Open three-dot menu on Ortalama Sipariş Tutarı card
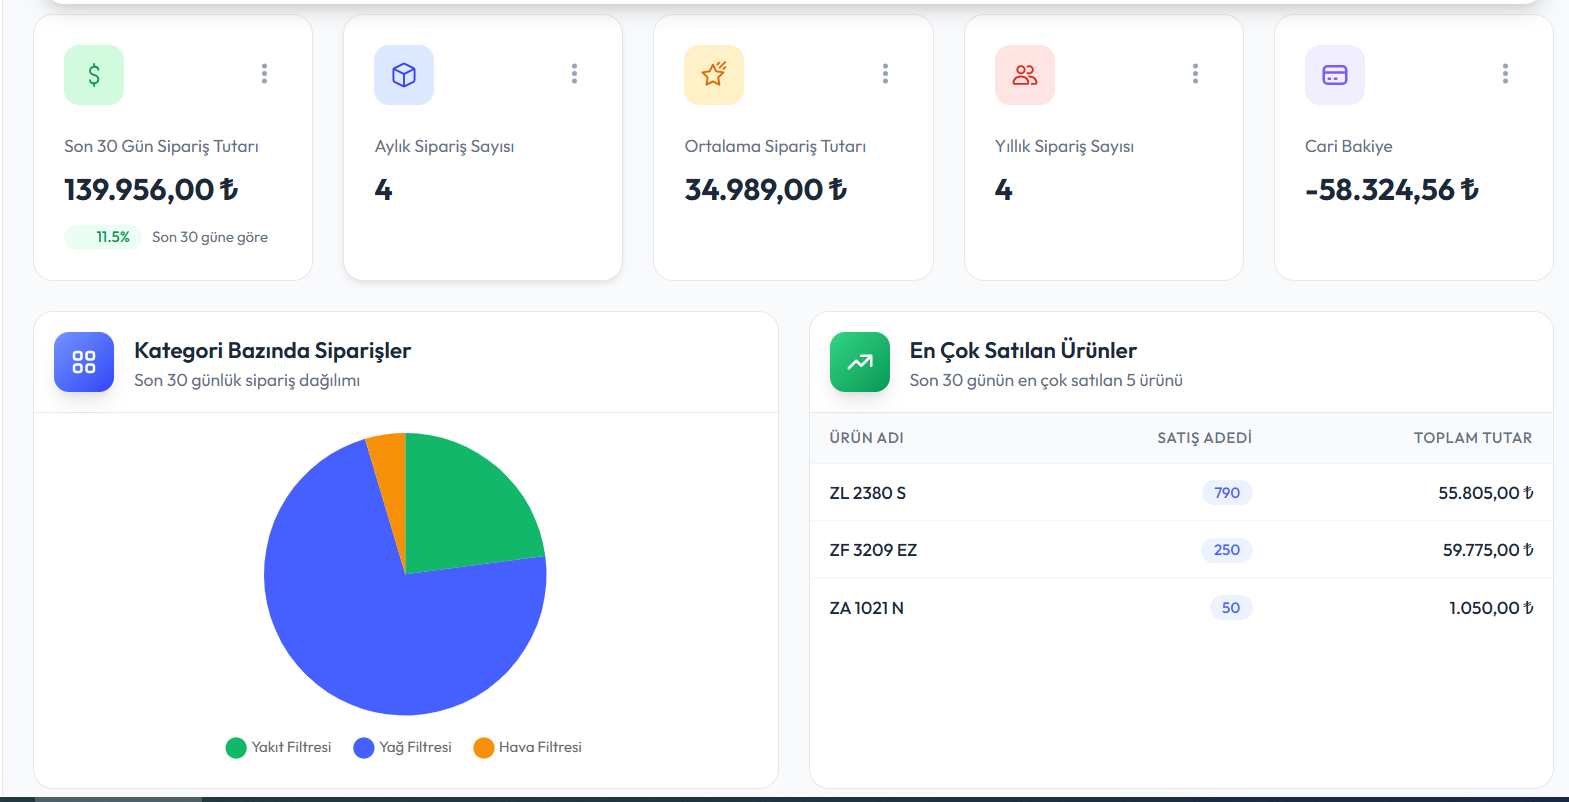The width and height of the screenshot is (1569, 802). [885, 73]
